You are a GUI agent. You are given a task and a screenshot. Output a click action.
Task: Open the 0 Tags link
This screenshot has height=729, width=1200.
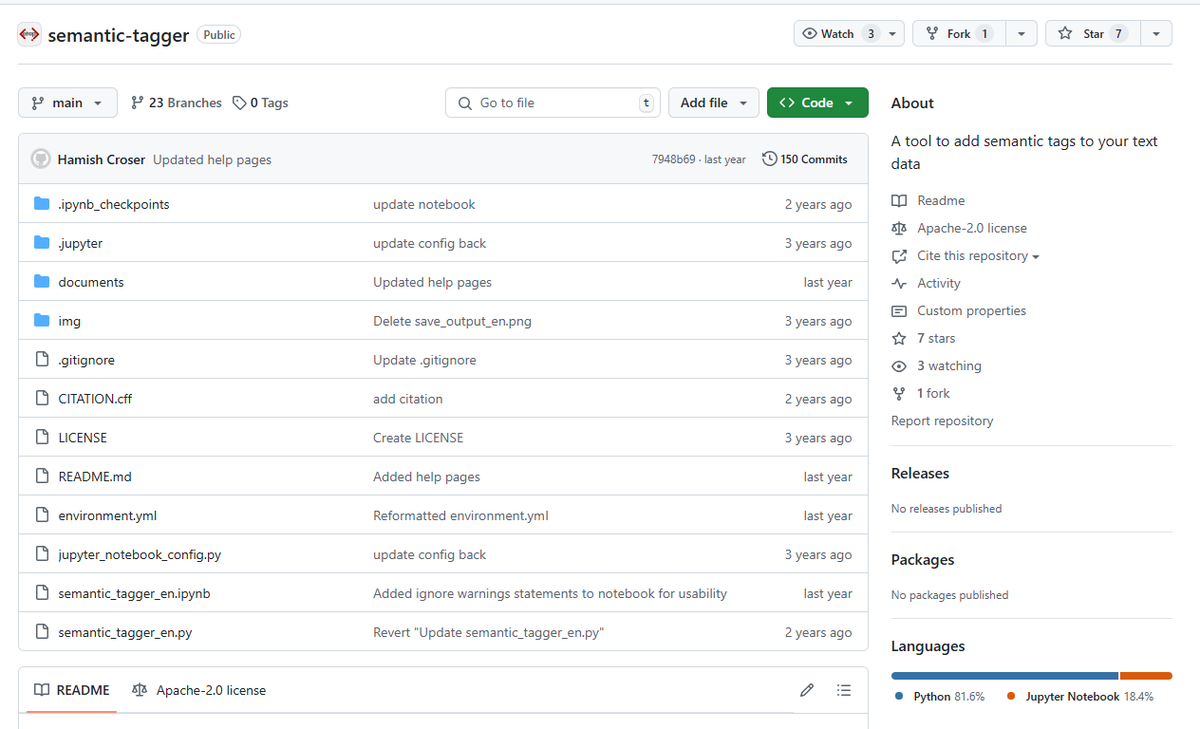click(x=260, y=103)
